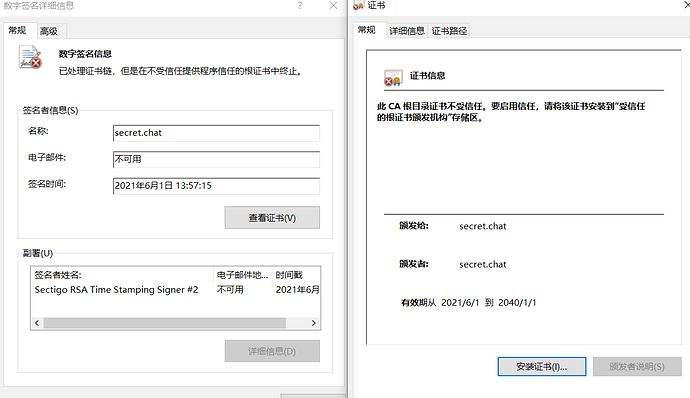Viewport: 690px width, 398px height.
Task: Select the Sectigo RSA Time Stamping Signer #2 row
Action: point(176,290)
